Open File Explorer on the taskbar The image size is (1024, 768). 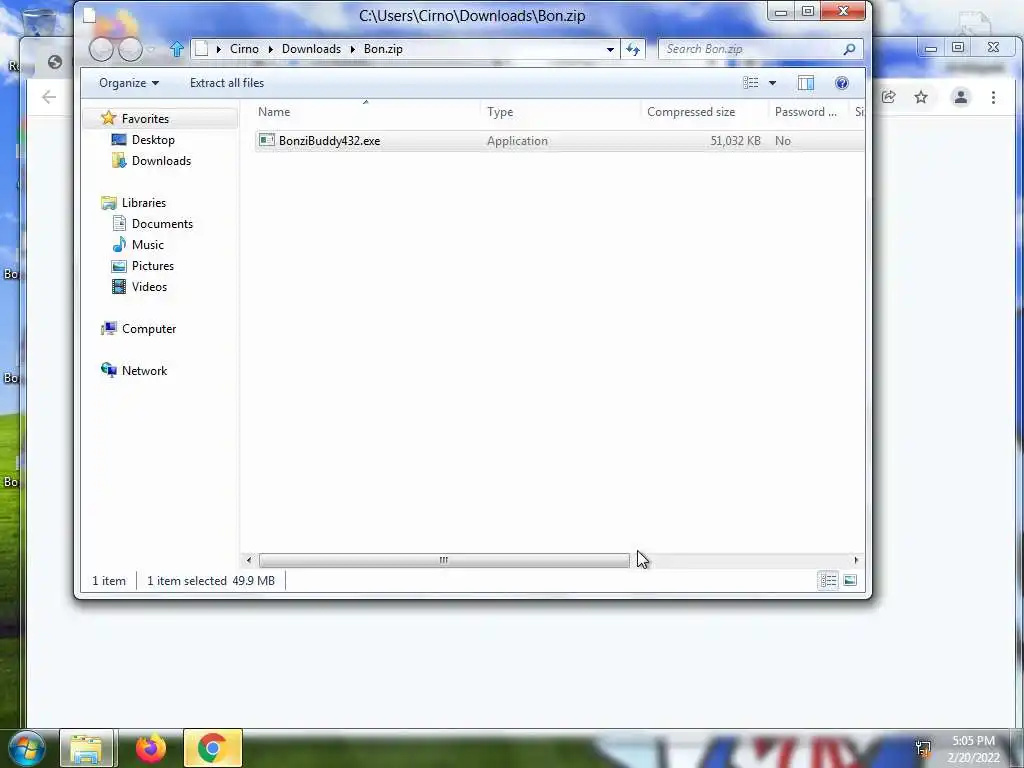pos(87,749)
